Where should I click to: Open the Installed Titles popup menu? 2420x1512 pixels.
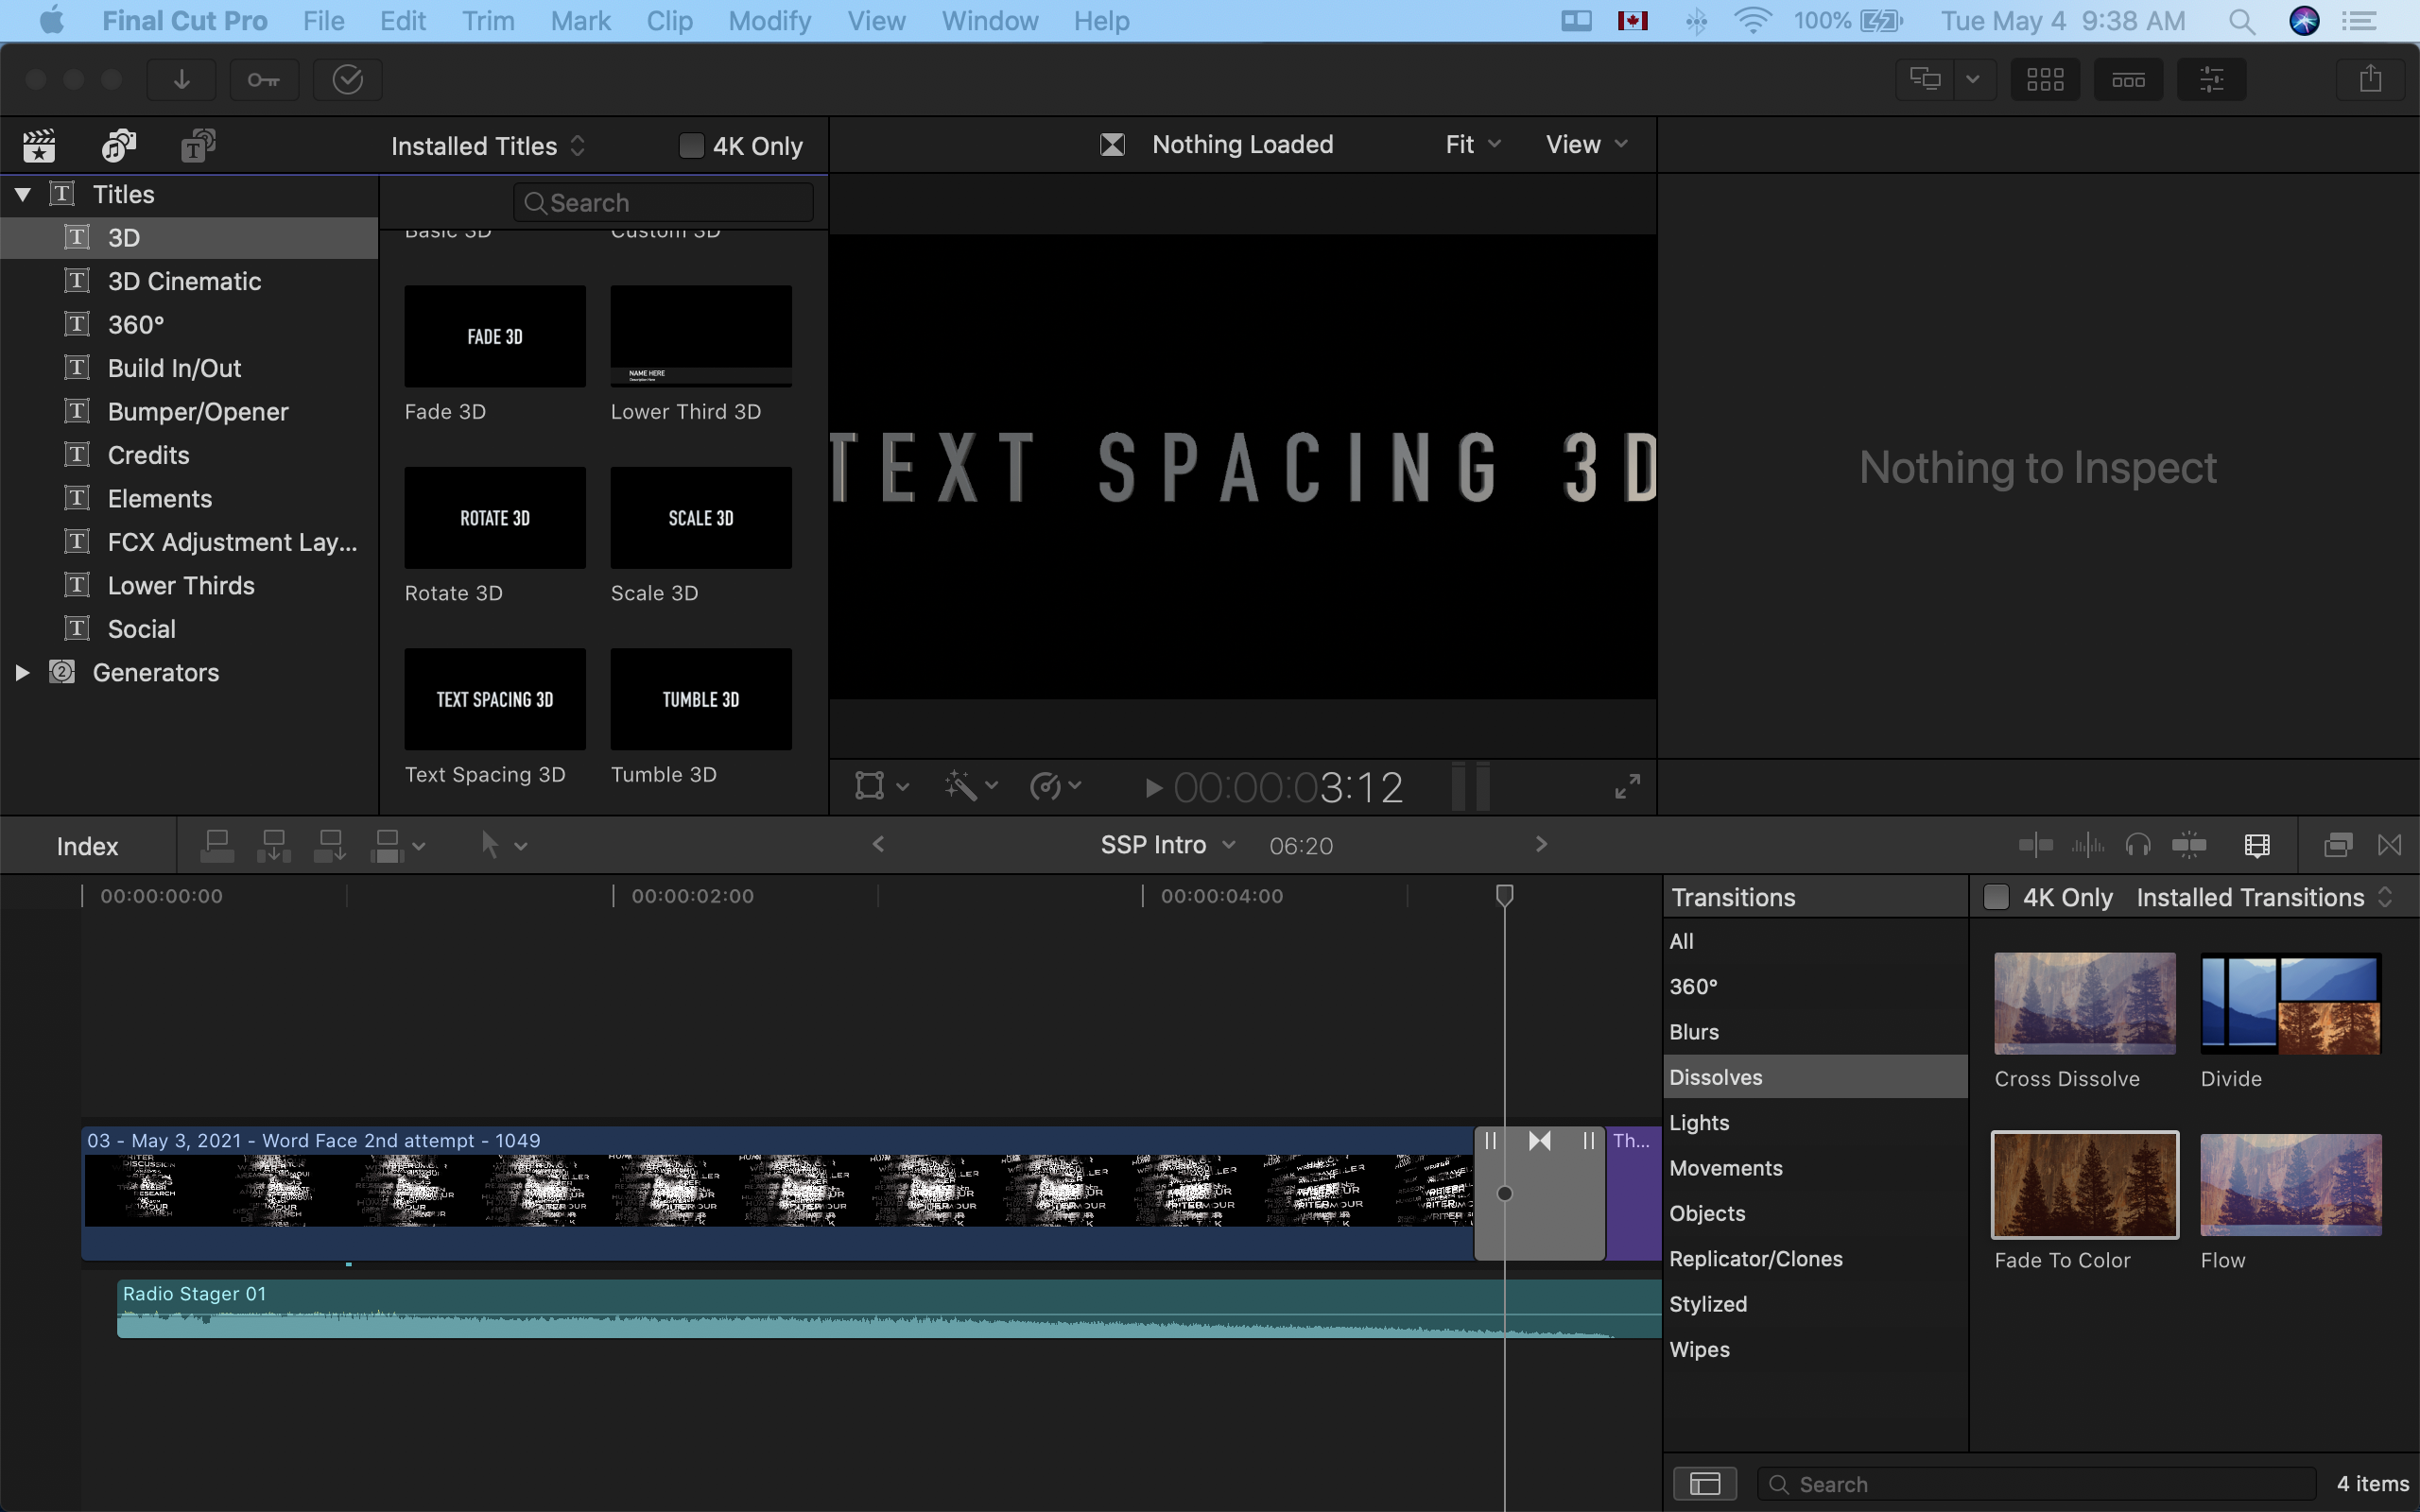point(488,146)
